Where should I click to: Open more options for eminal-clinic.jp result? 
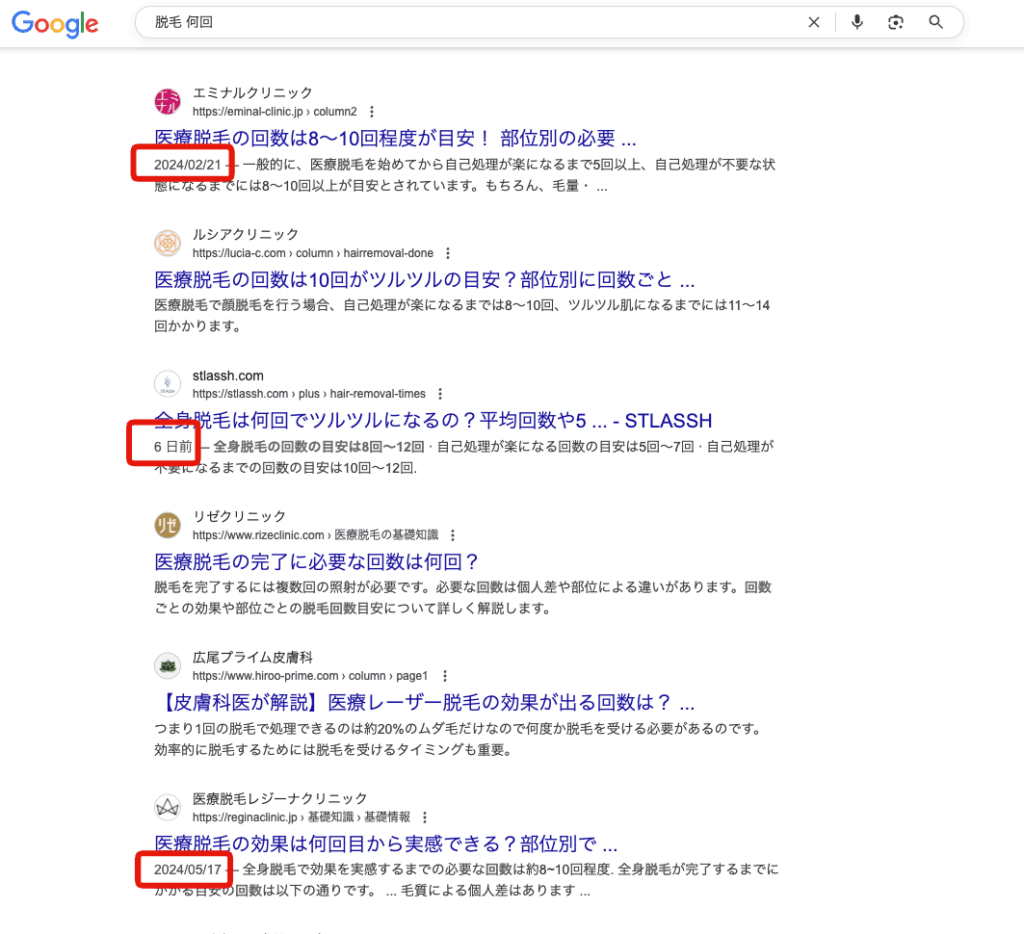[x=372, y=112]
